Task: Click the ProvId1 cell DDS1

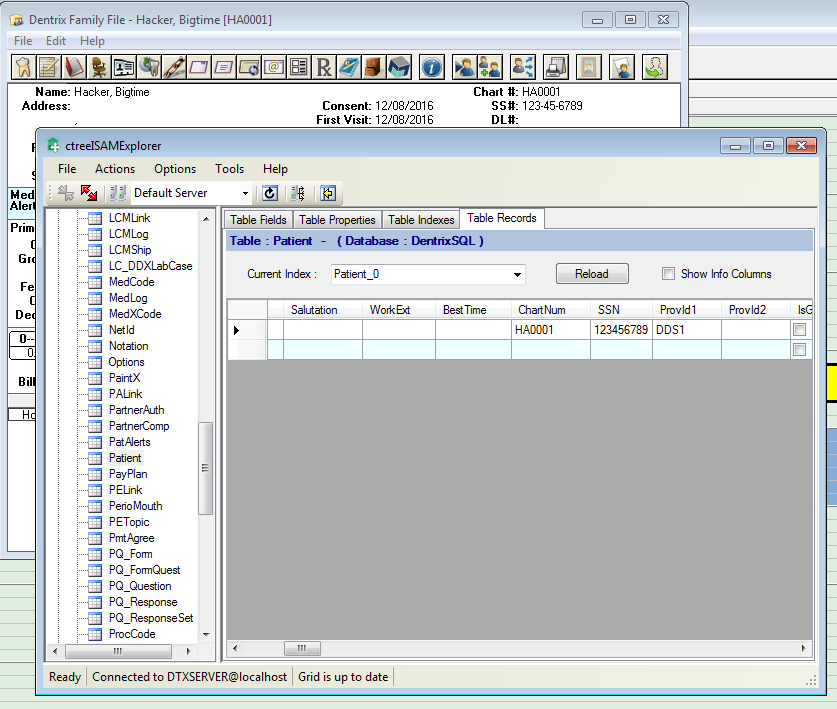Action: pyautogui.click(x=686, y=330)
